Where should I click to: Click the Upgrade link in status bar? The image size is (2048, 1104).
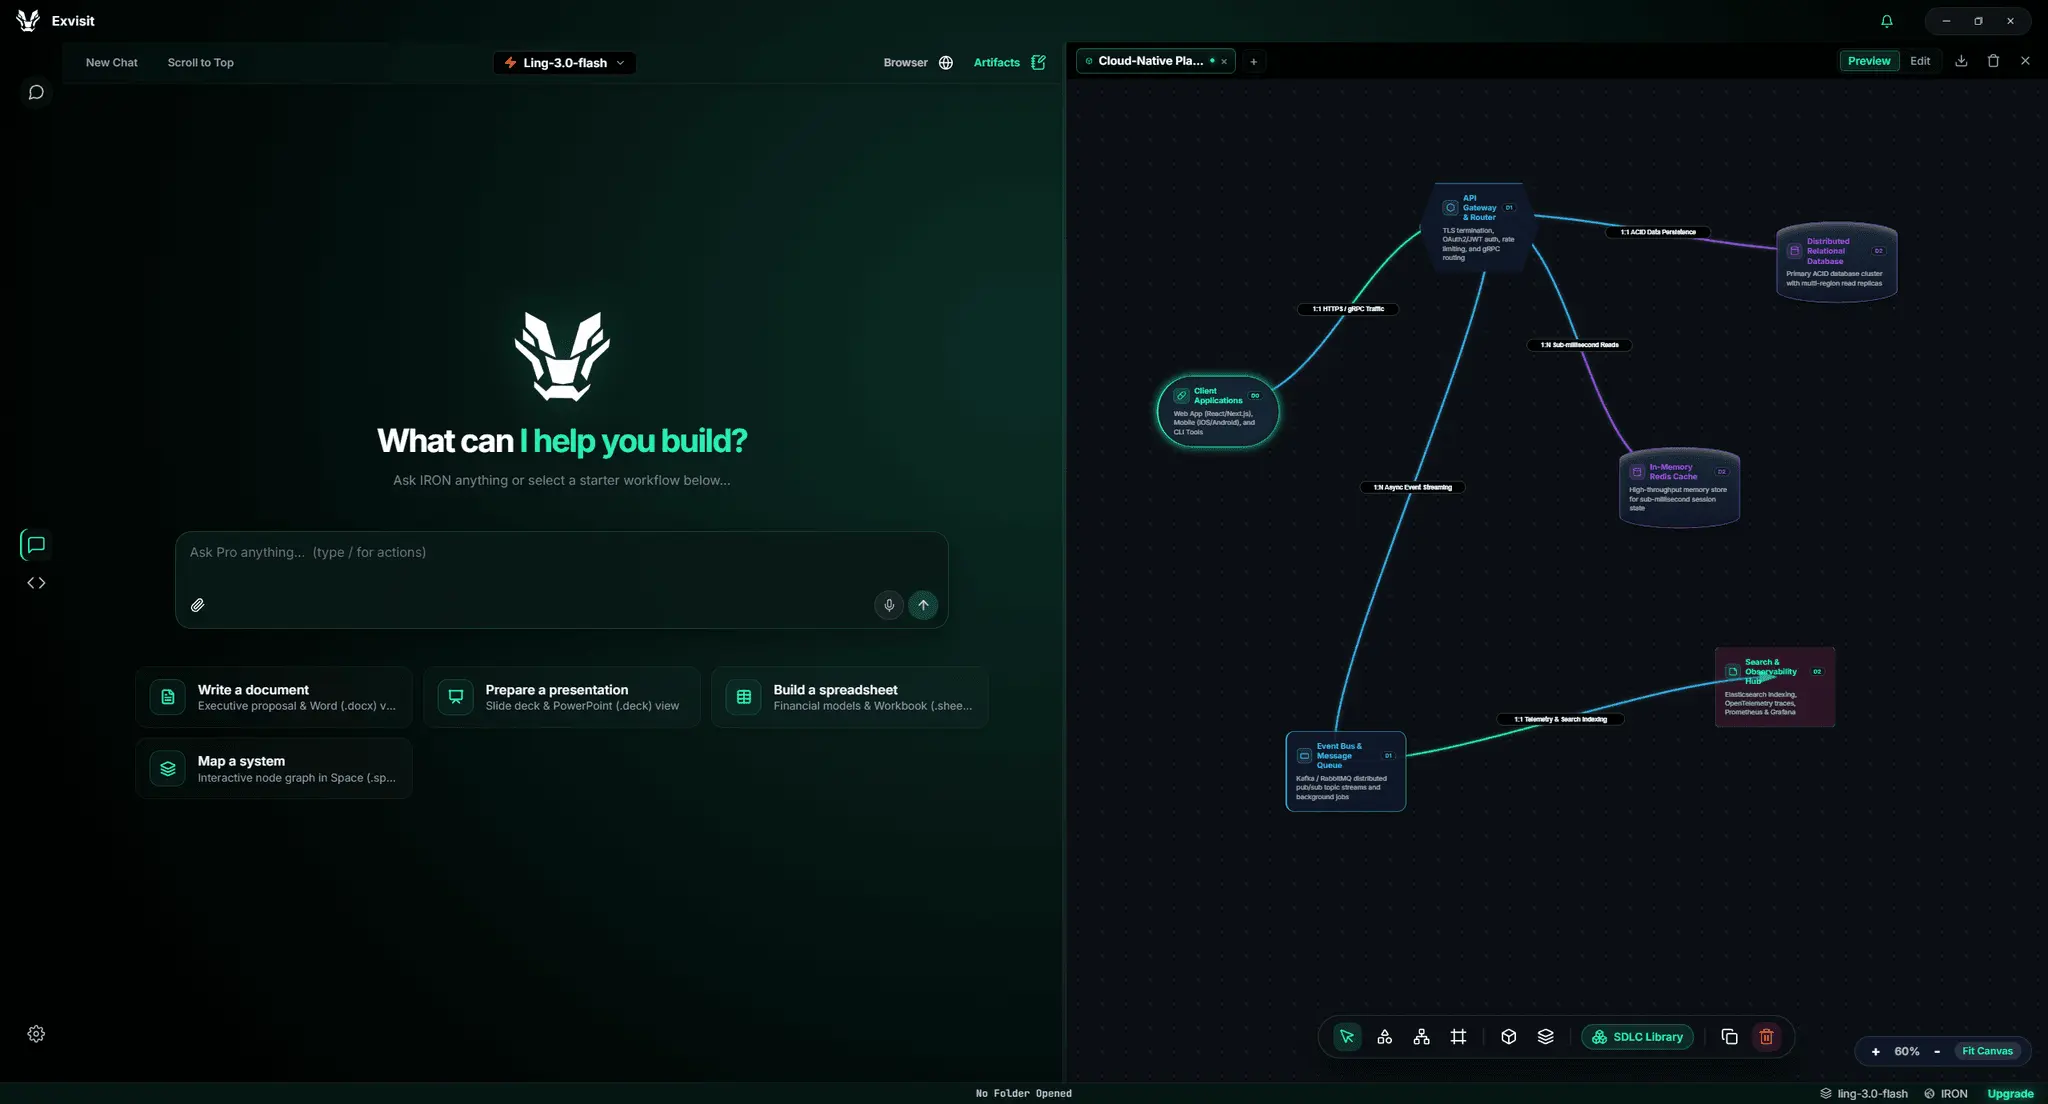point(2010,1094)
